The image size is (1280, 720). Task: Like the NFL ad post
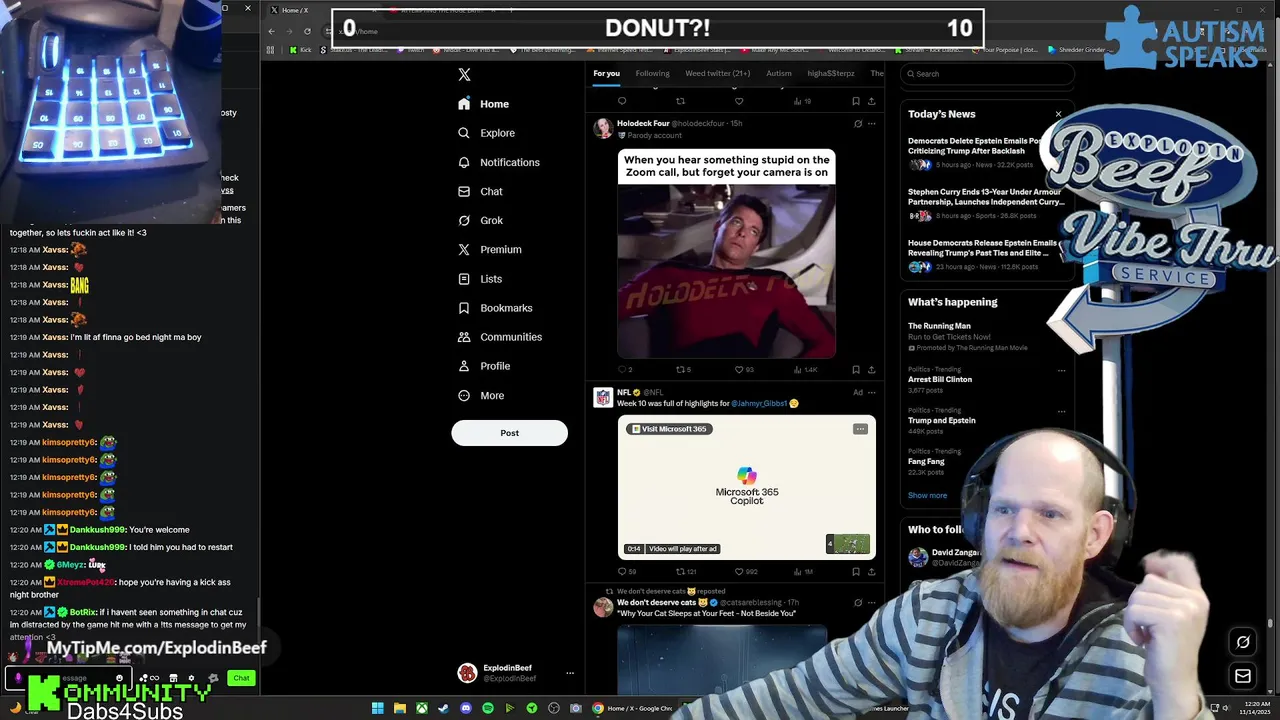pos(740,571)
